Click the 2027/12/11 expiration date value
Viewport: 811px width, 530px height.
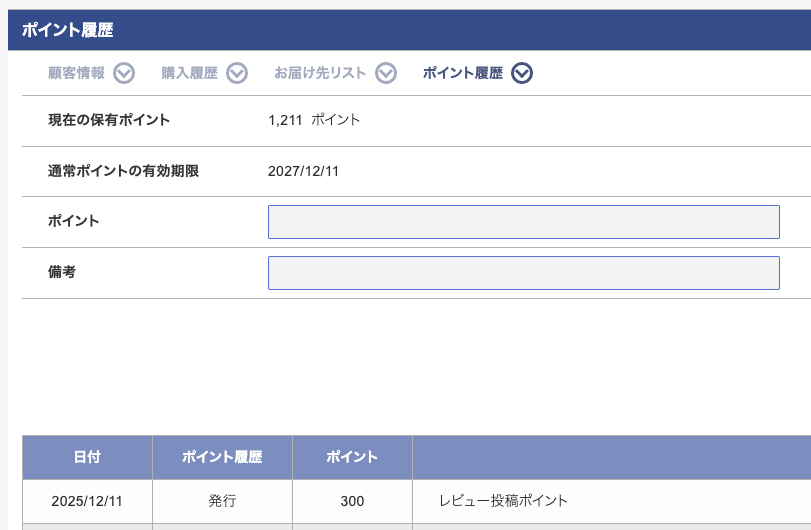point(304,171)
